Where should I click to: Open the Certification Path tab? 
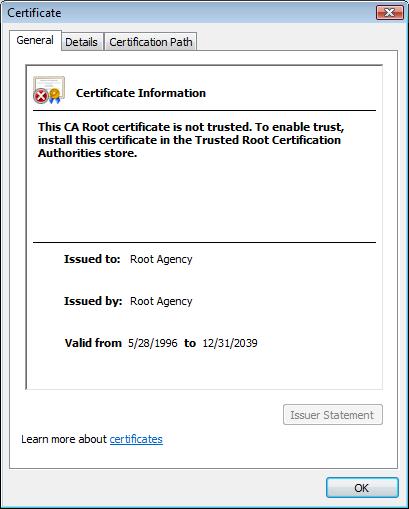151,42
